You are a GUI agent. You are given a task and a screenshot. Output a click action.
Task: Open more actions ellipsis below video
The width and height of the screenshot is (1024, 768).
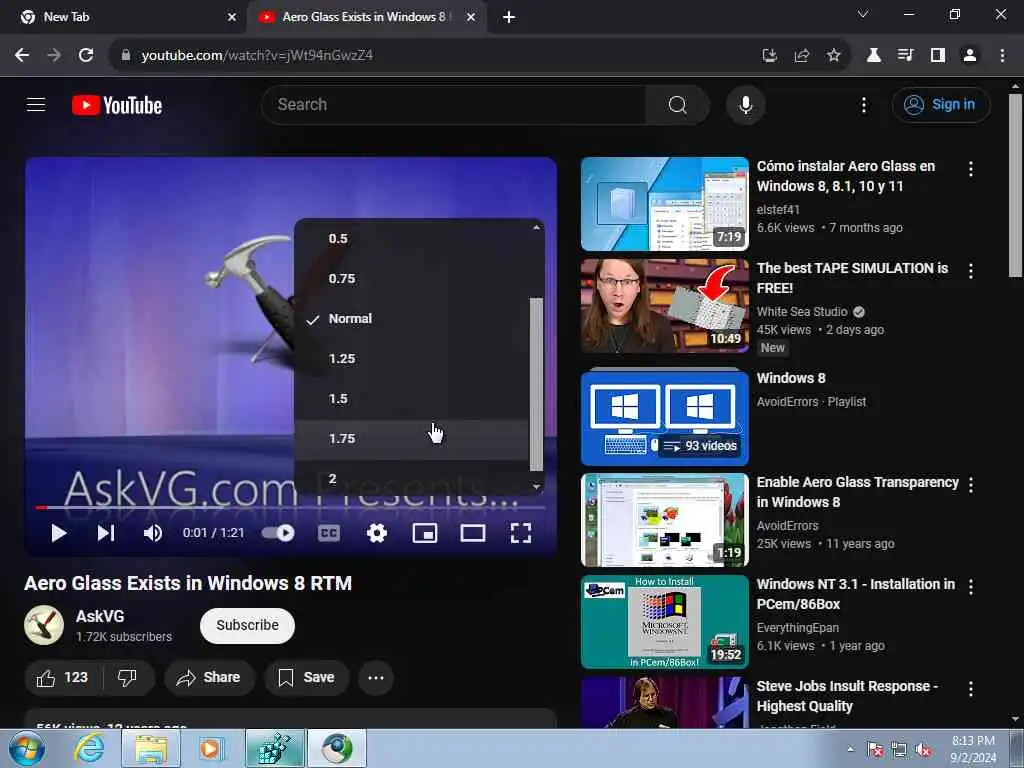[376, 678]
